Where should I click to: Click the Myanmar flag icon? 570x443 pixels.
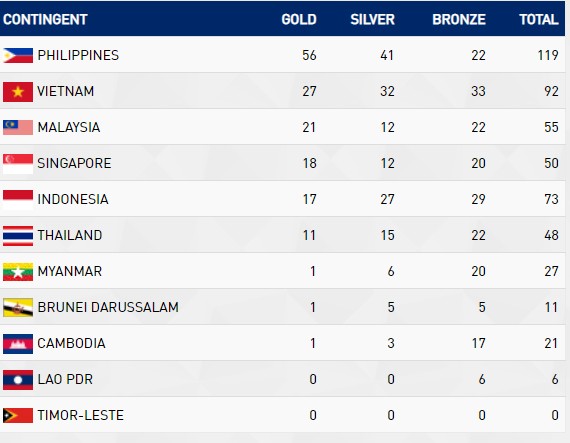click(x=18, y=271)
